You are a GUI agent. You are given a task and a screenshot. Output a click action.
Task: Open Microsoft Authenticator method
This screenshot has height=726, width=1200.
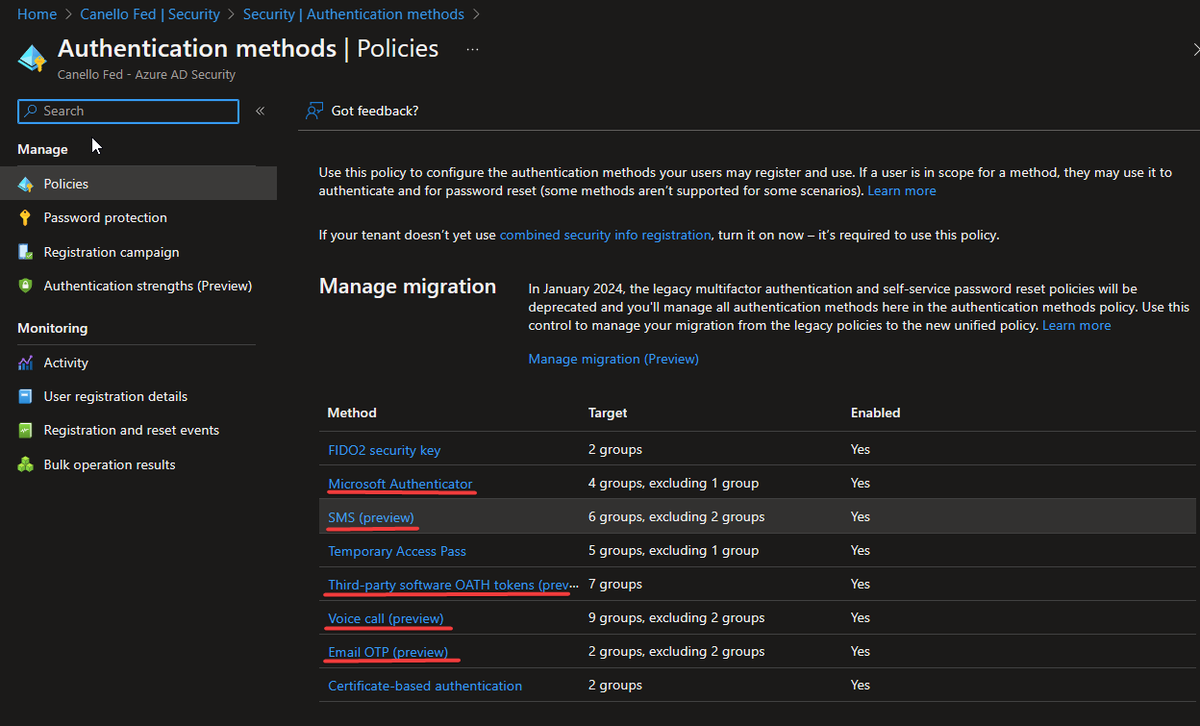400,484
